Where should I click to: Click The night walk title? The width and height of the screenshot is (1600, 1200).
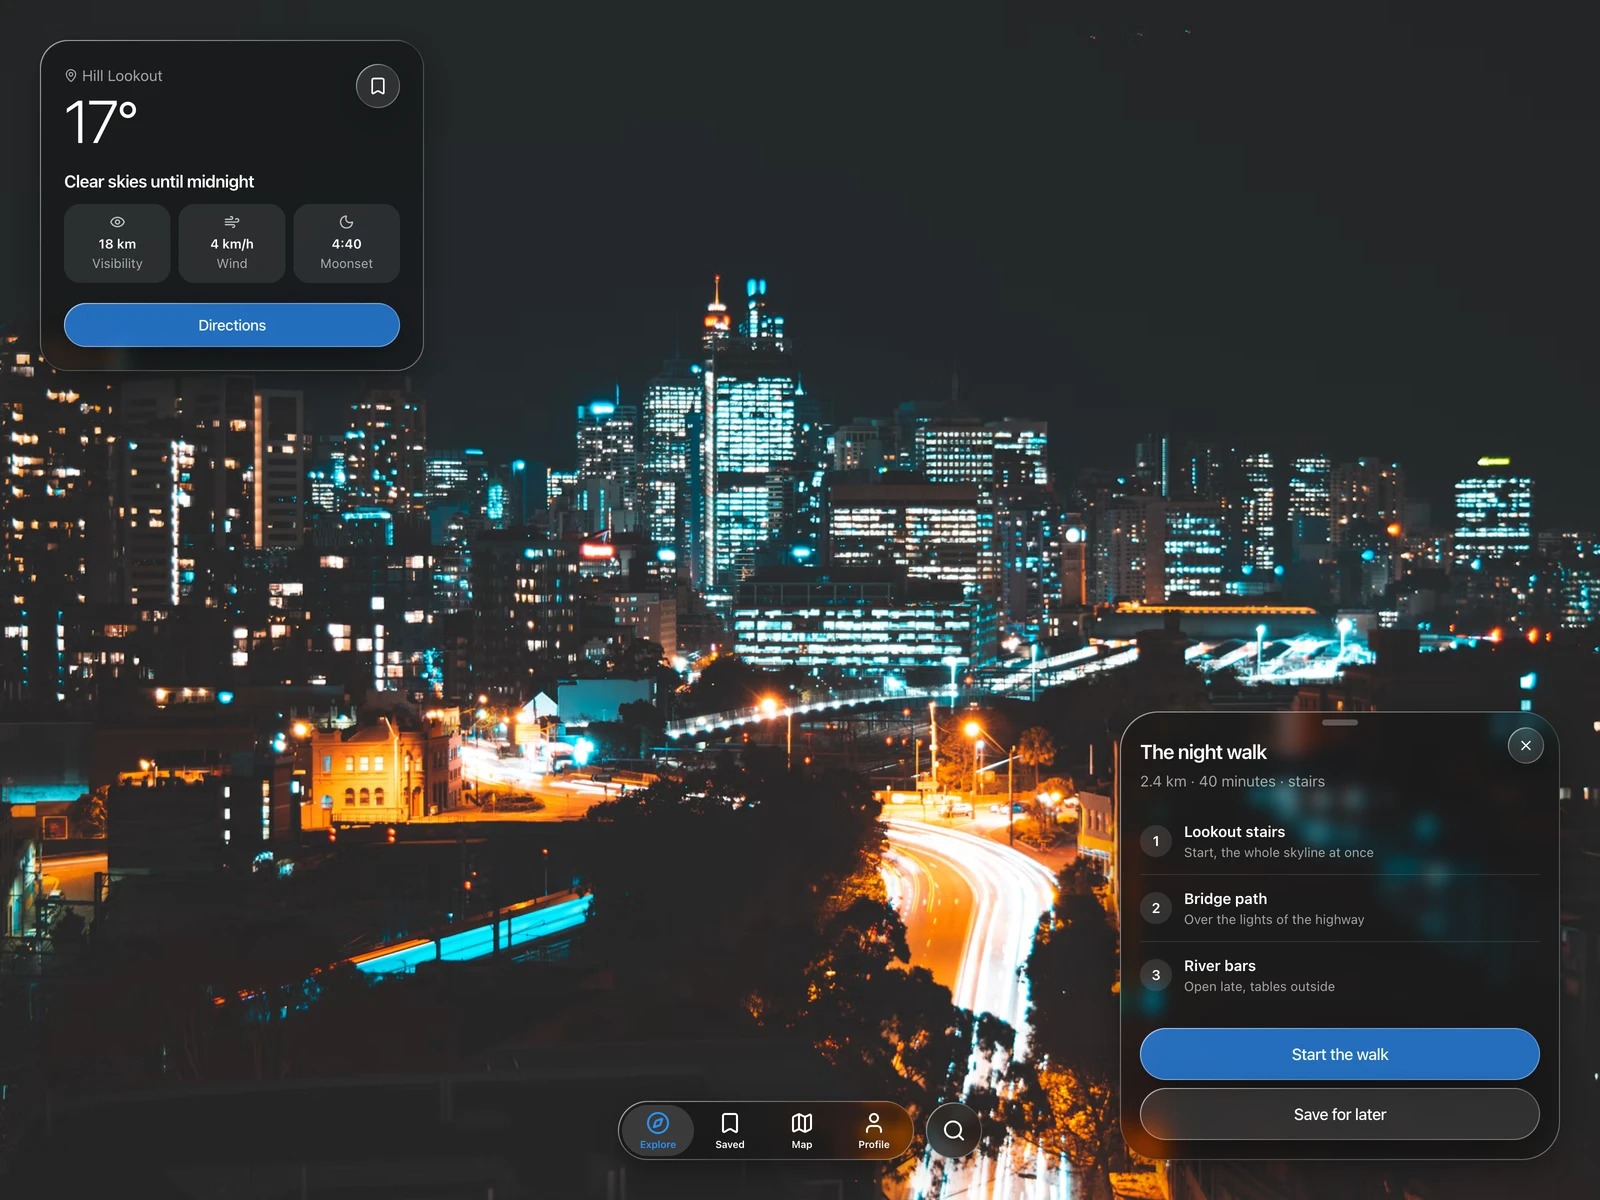coord(1203,752)
